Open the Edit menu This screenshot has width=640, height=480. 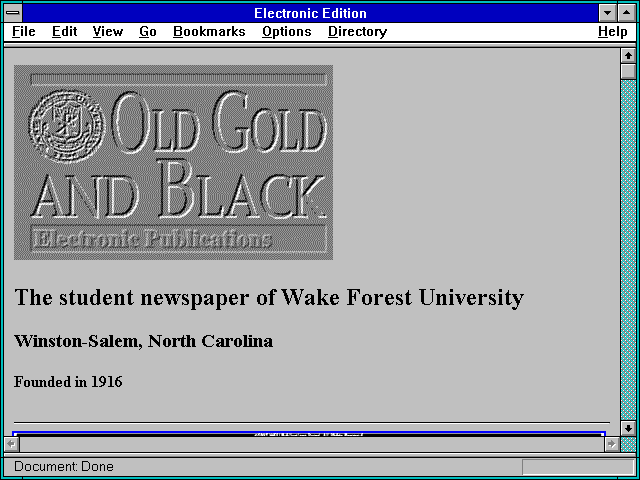click(x=64, y=32)
